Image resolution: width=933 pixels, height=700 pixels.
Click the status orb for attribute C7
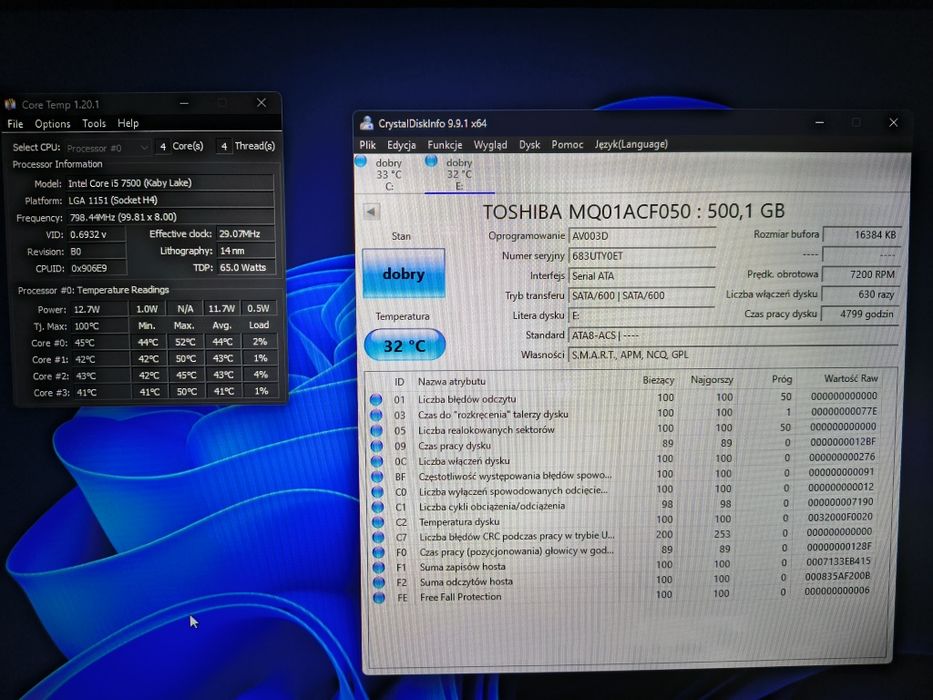click(378, 538)
